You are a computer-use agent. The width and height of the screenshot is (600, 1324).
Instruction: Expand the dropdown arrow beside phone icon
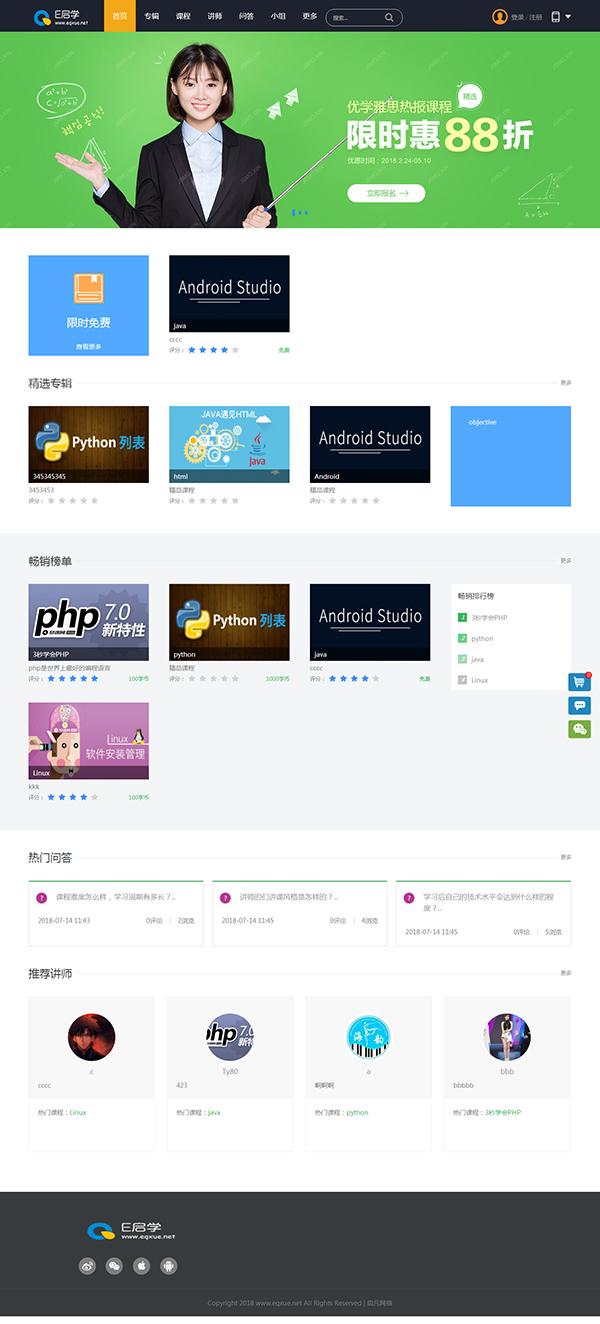coord(568,16)
